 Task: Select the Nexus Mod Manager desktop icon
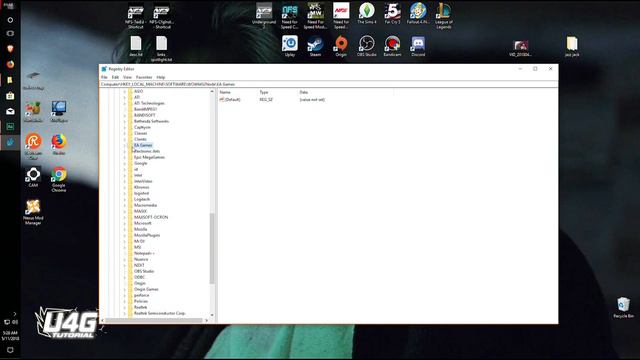tap(33, 212)
